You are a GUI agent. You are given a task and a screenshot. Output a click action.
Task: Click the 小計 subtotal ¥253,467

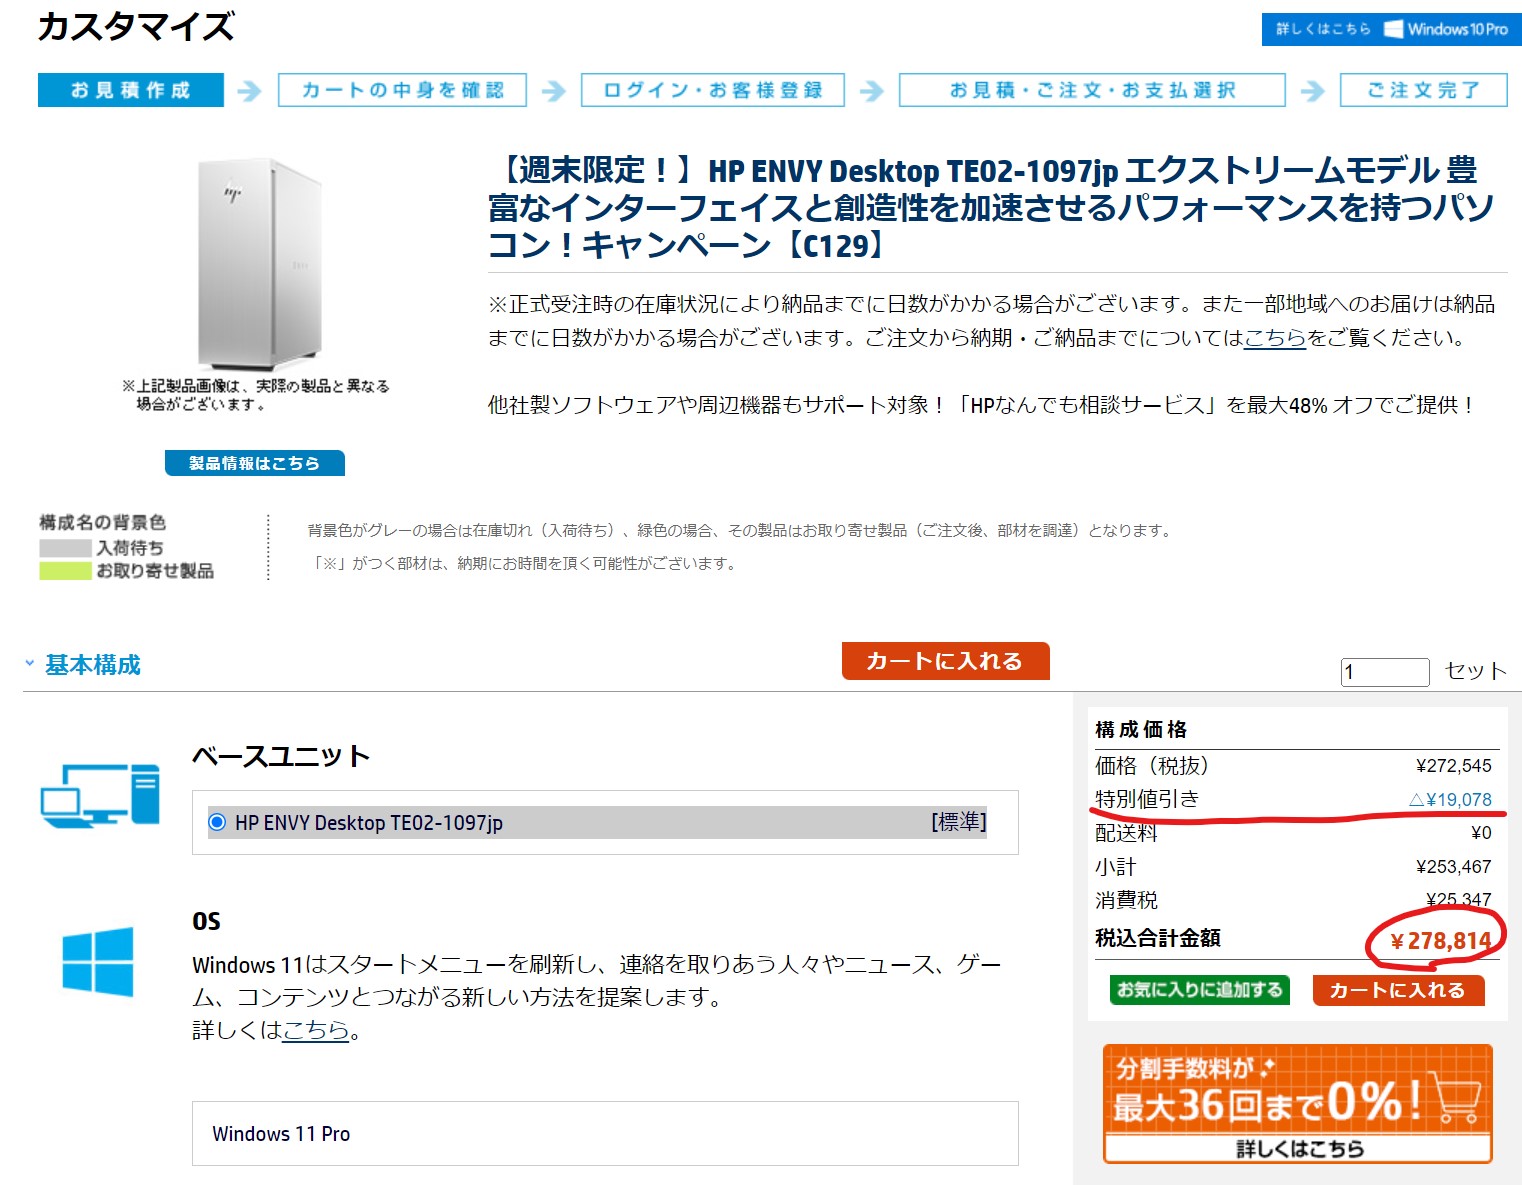(1454, 867)
